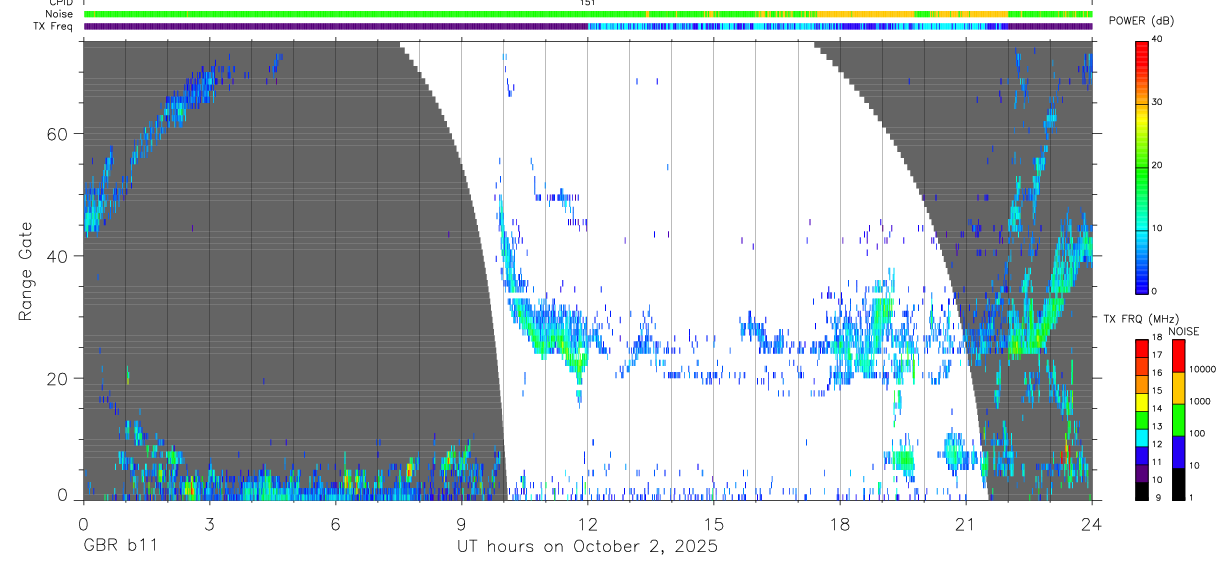The image size is (1228, 567).
Task: Click the '40' value on POWER scale
Action: point(1158,40)
